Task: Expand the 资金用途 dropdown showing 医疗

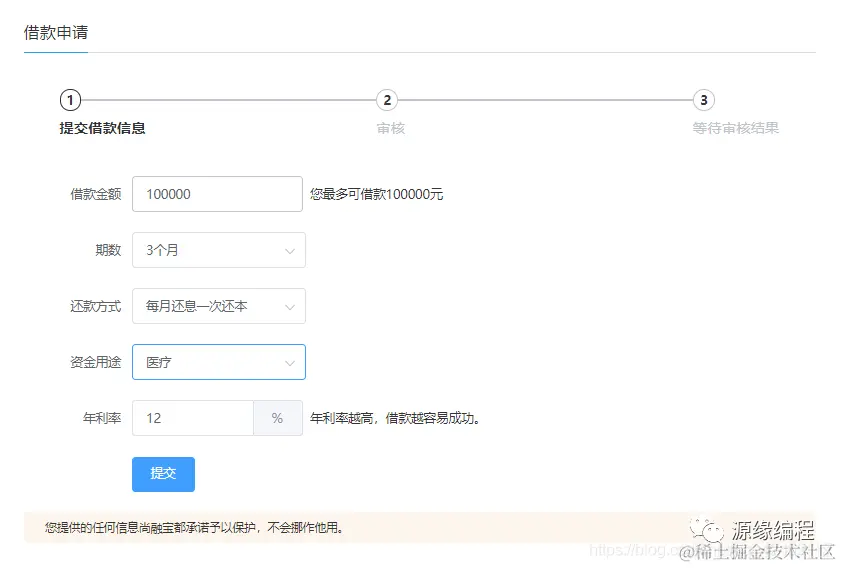Action: coord(219,362)
